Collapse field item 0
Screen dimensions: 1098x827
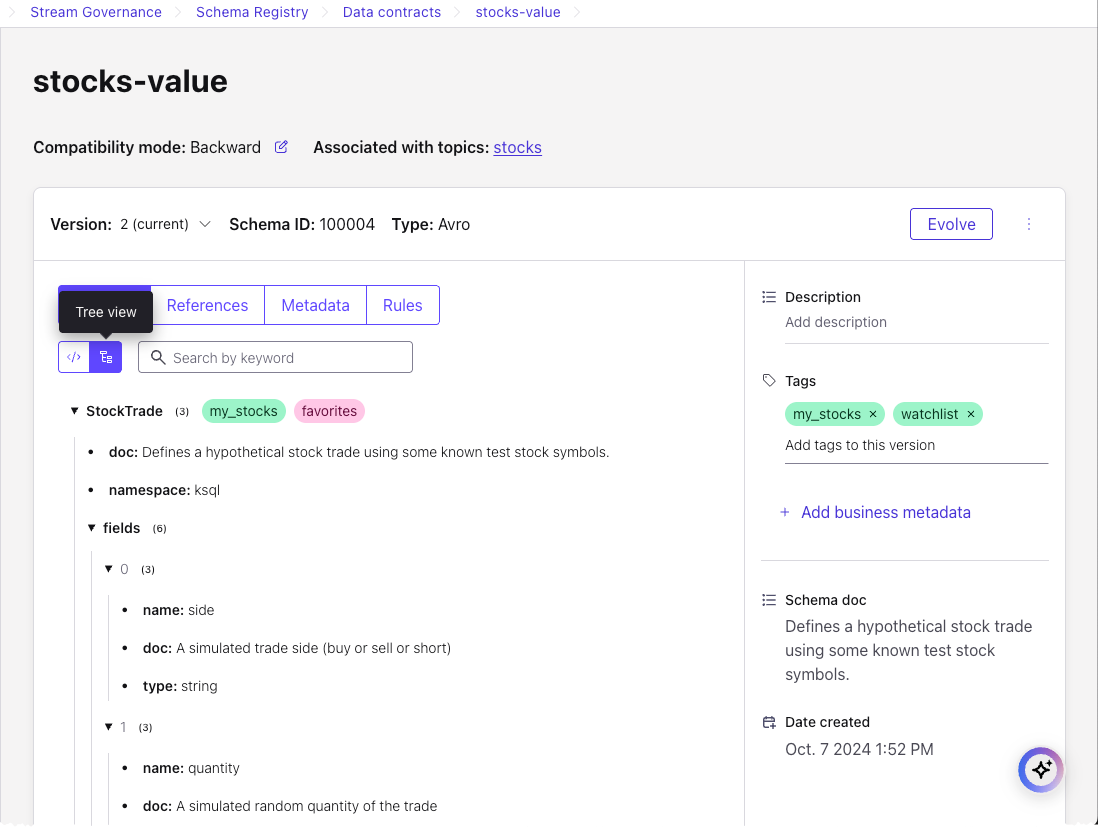(x=109, y=569)
